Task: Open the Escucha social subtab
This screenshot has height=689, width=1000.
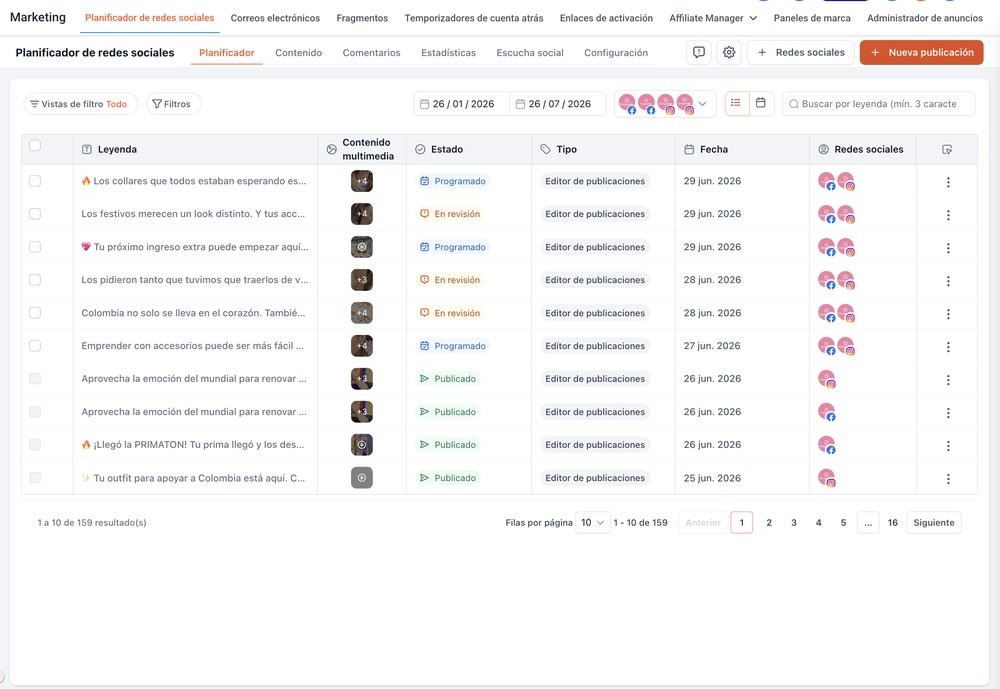Action: pyautogui.click(x=530, y=52)
